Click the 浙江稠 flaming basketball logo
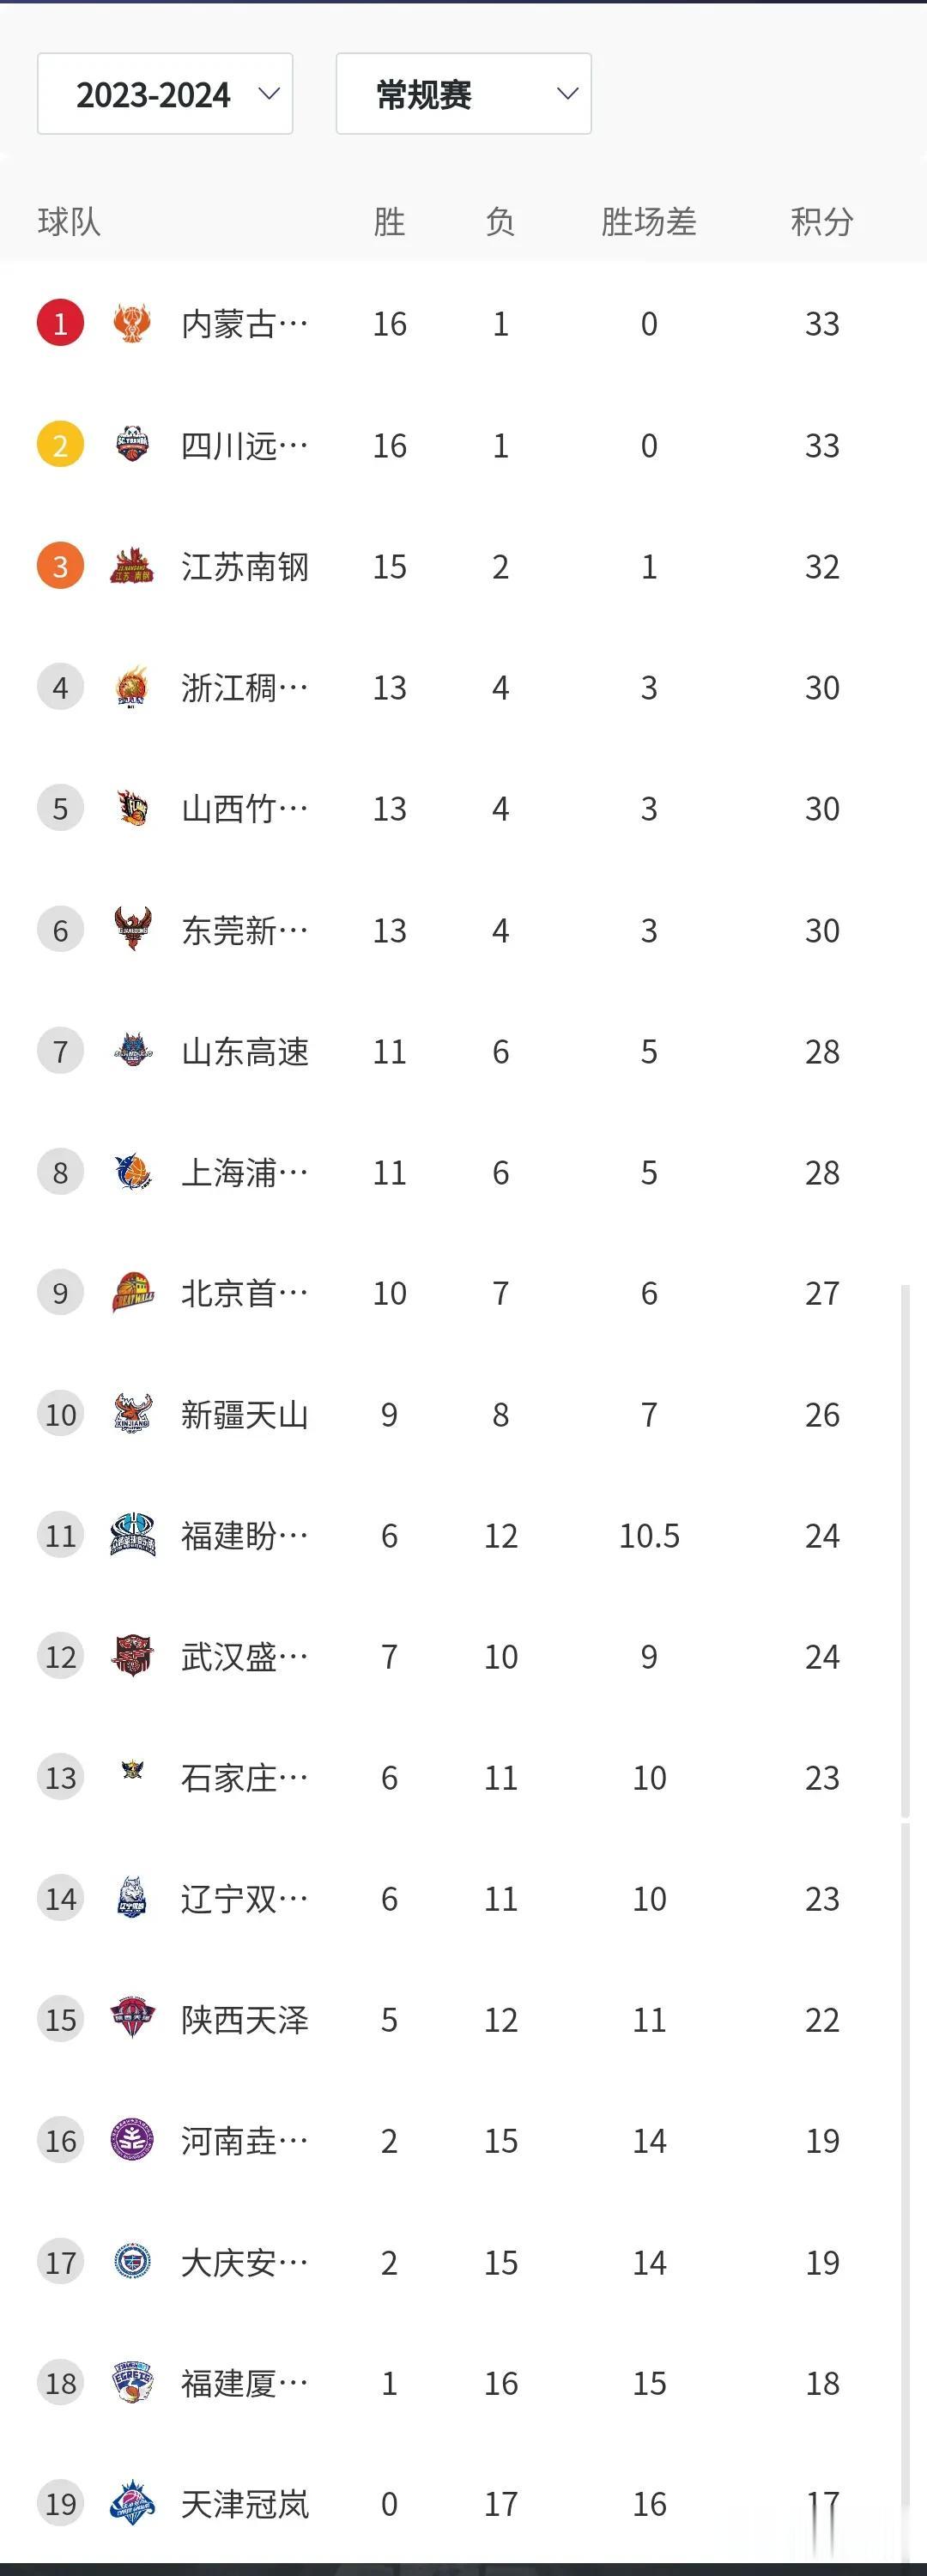 click(x=132, y=687)
